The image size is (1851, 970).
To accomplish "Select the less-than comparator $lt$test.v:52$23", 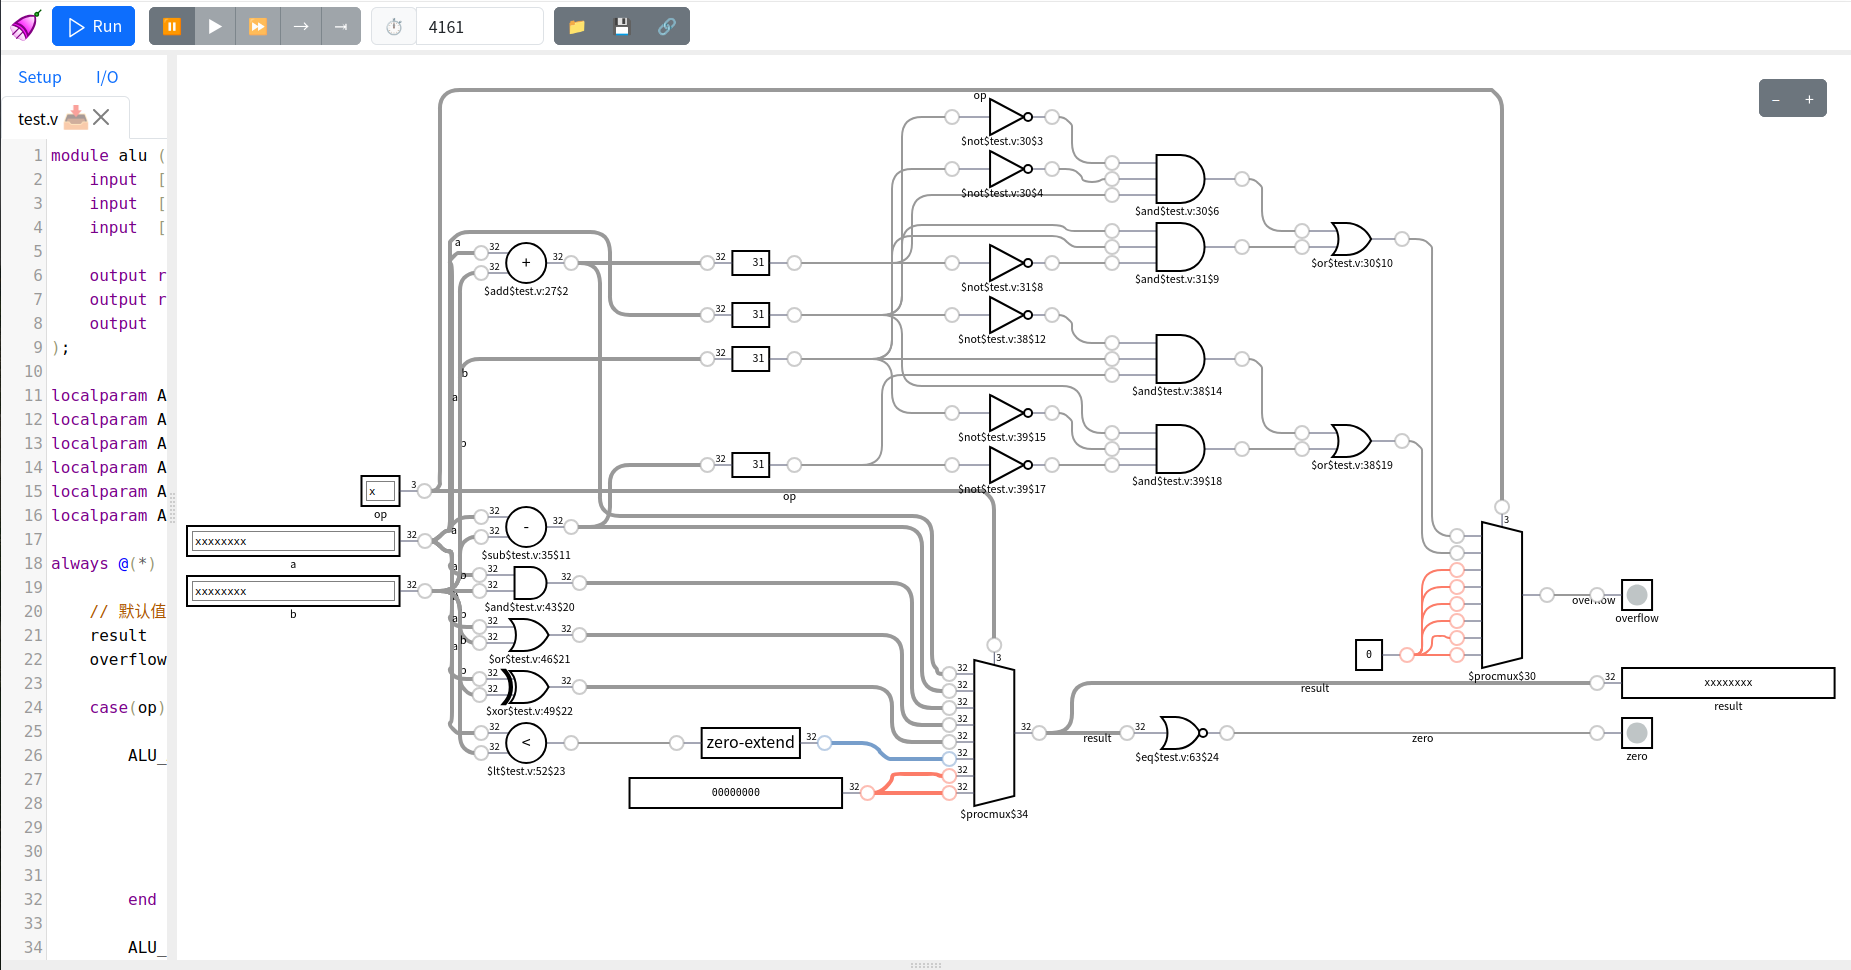I will click(x=526, y=743).
